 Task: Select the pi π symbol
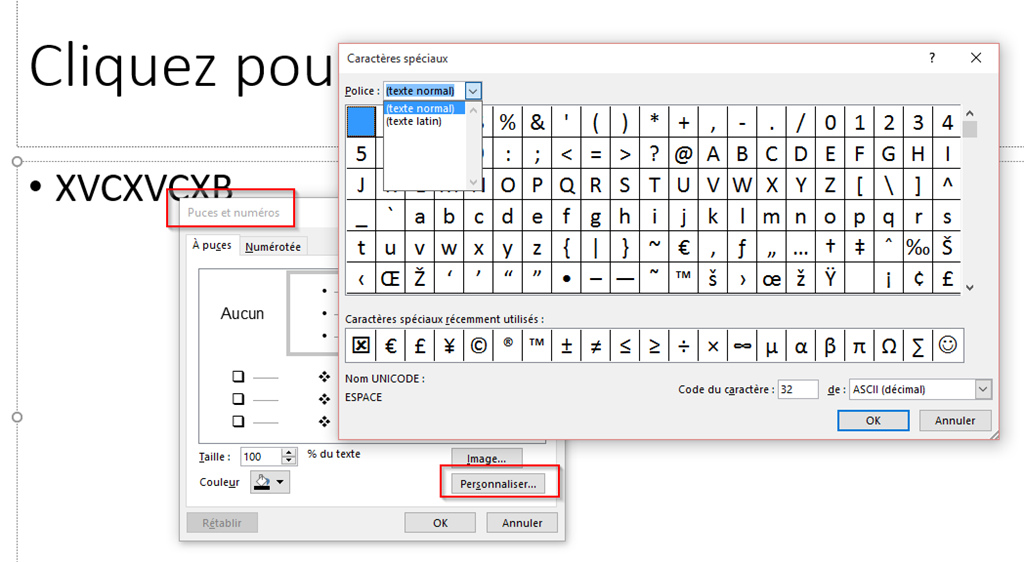click(x=859, y=345)
